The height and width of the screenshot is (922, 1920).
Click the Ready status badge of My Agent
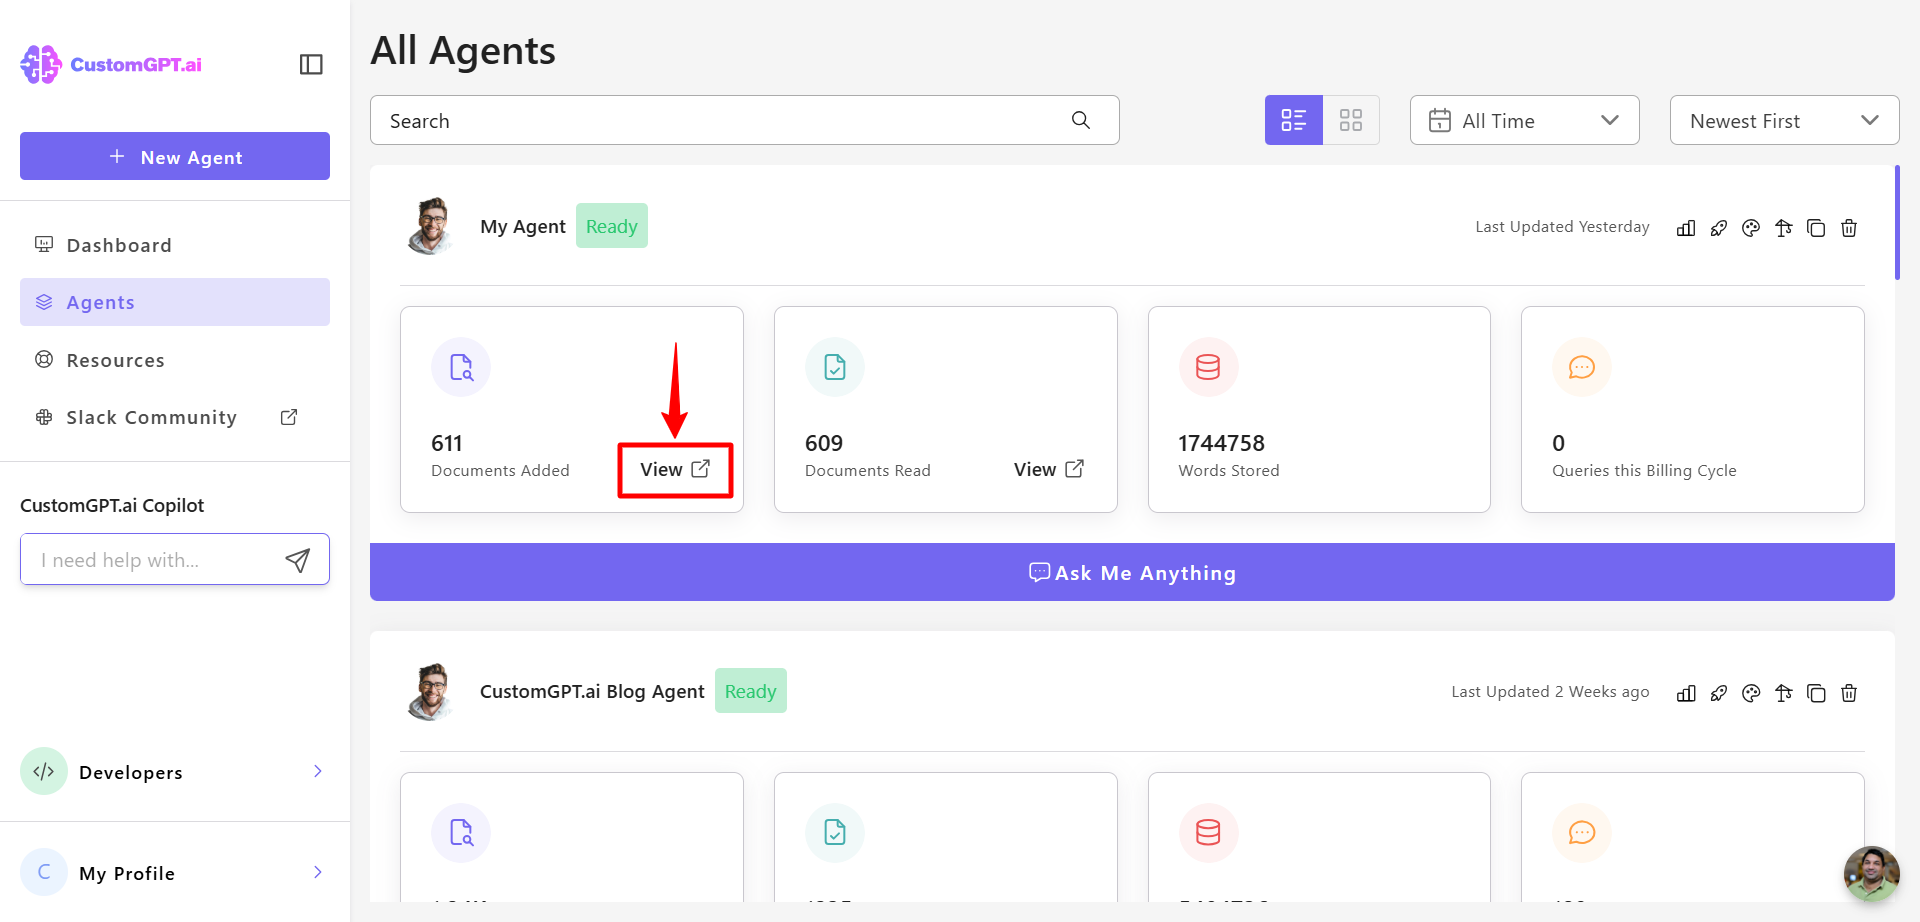(x=612, y=226)
